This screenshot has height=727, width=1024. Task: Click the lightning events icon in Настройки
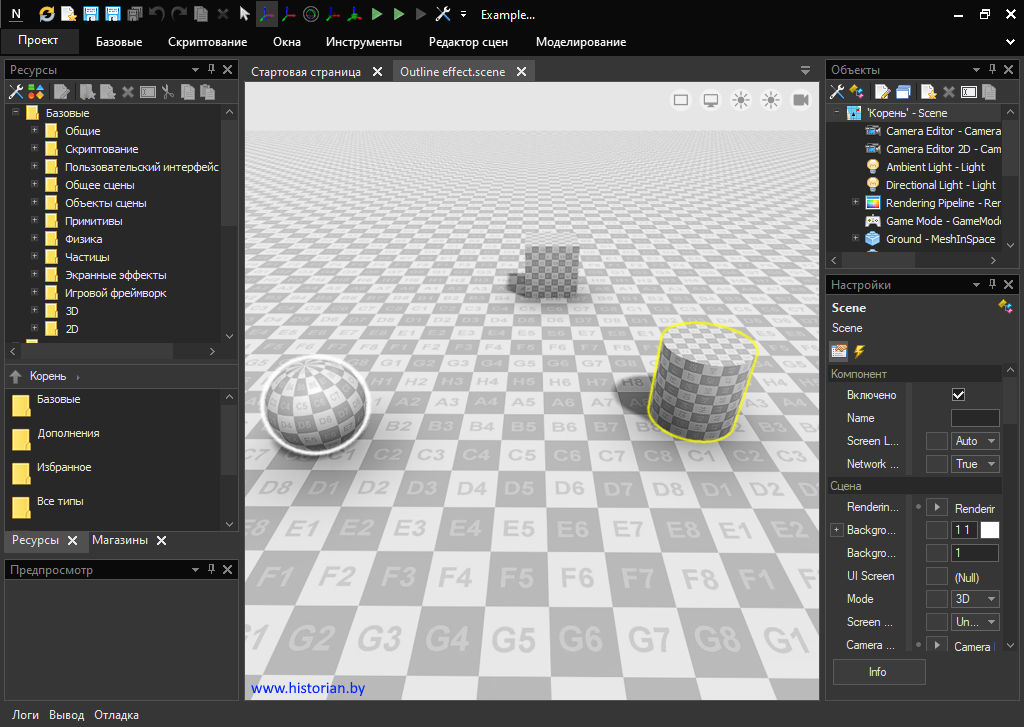pos(859,352)
